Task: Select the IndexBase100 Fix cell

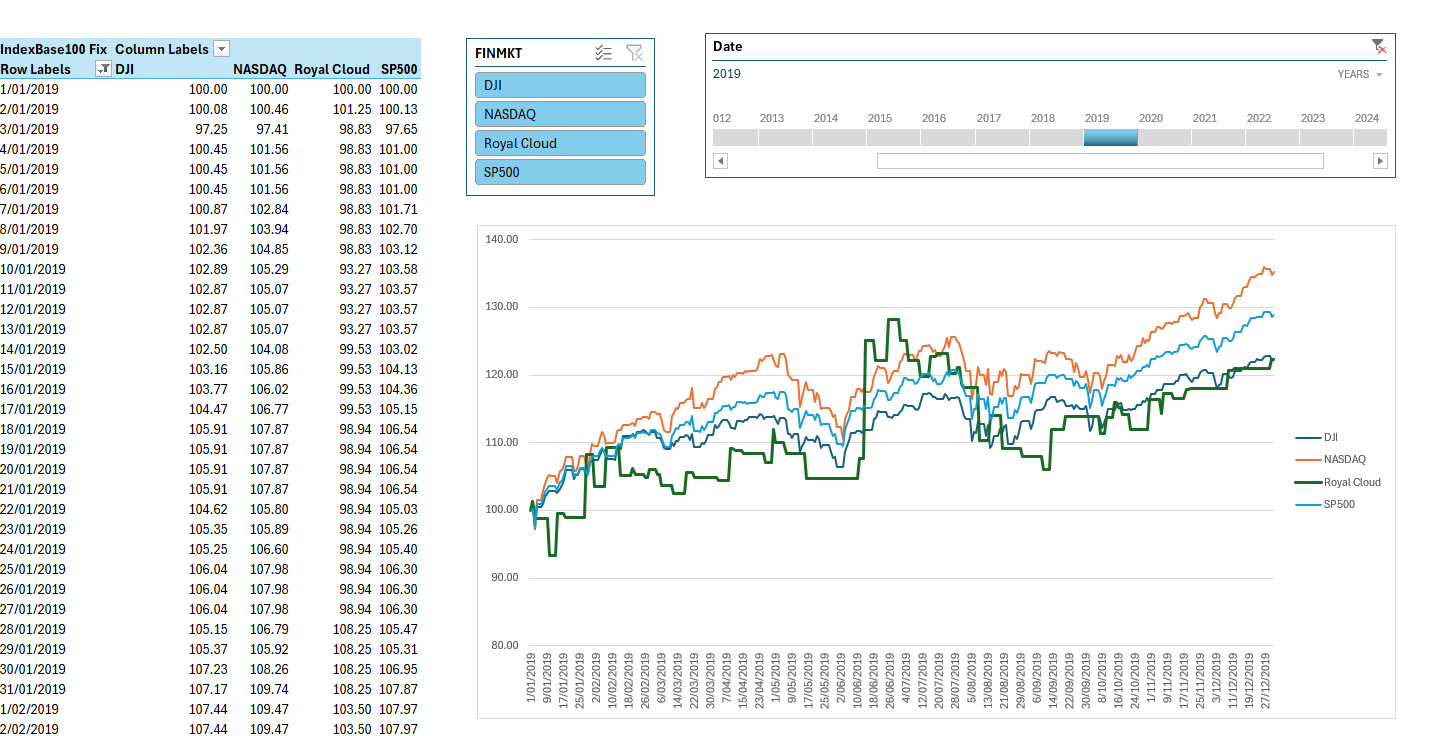Action: tap(54, 49)
